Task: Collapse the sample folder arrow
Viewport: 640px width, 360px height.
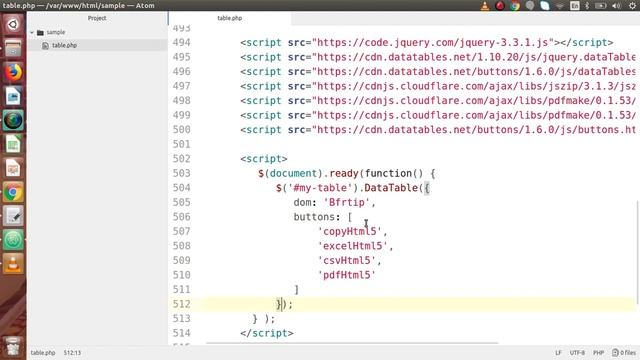Action: click(32, 32)
